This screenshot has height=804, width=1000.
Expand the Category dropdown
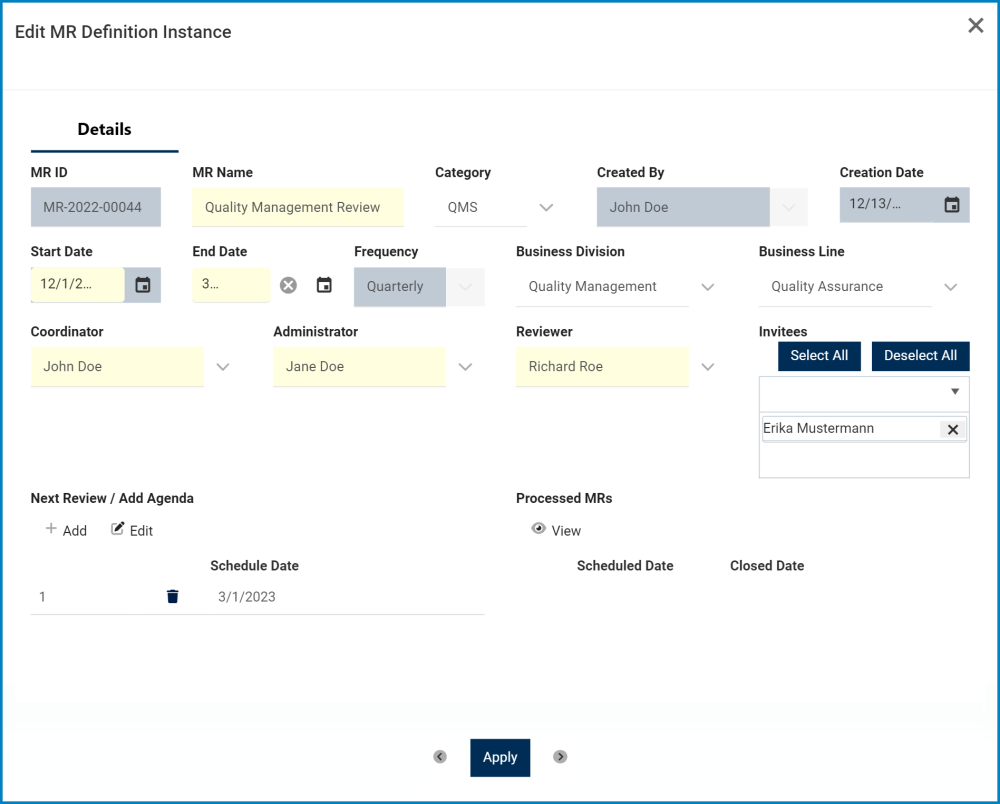point(546,207)
